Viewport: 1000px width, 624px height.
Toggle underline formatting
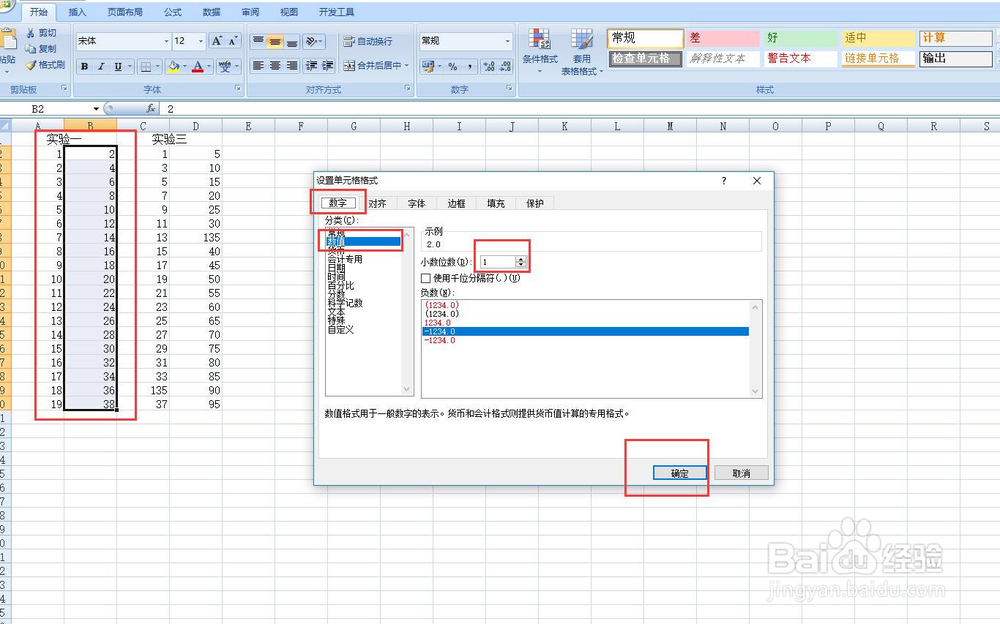[x=117, y=66]
